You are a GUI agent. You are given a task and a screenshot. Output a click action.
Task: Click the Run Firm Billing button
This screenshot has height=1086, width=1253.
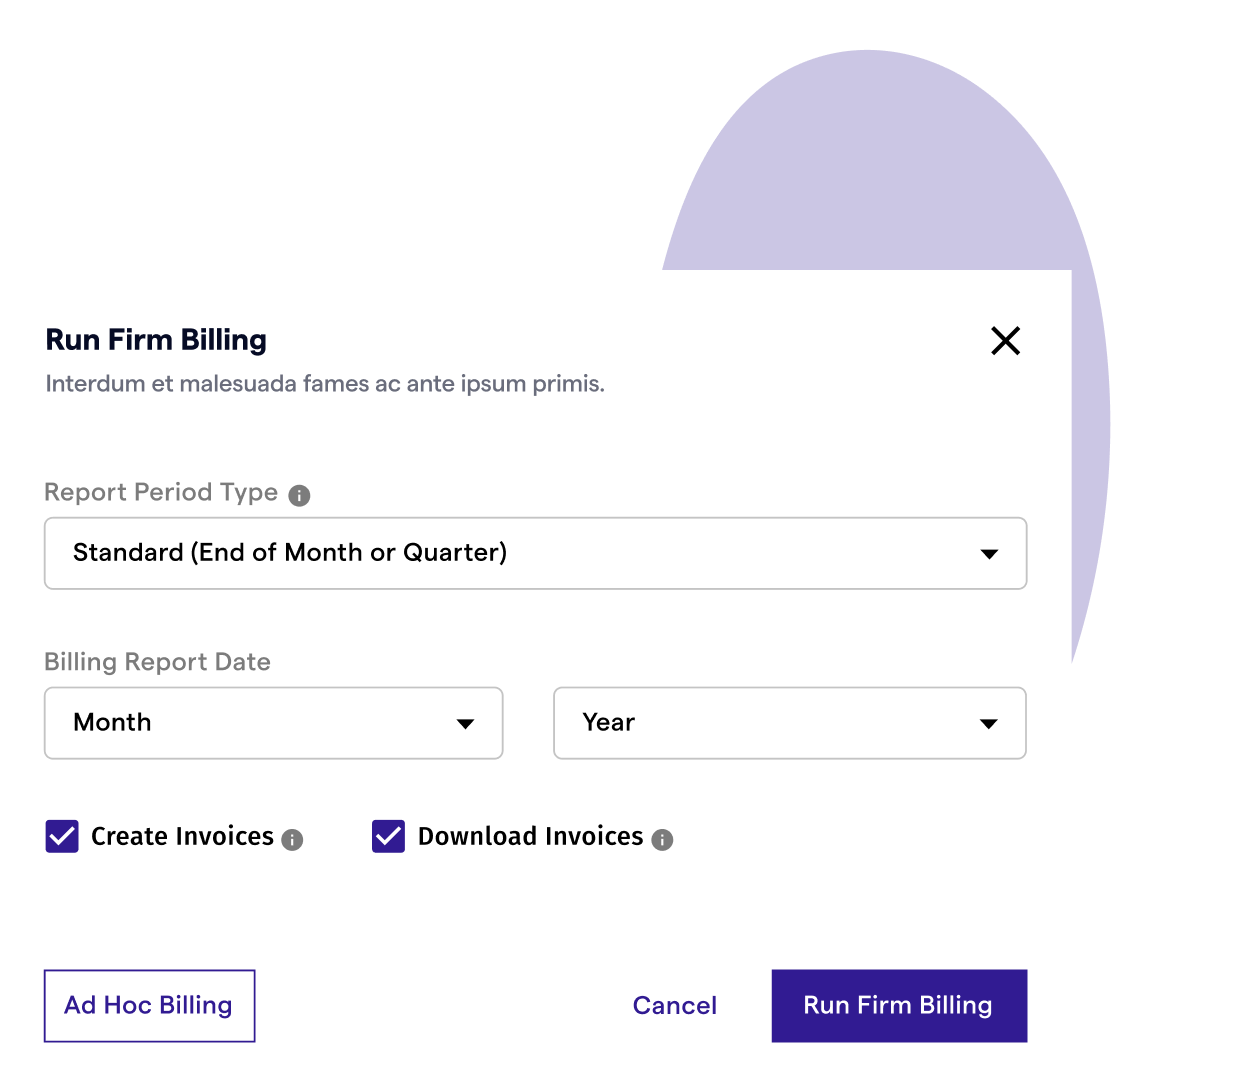899,1006
